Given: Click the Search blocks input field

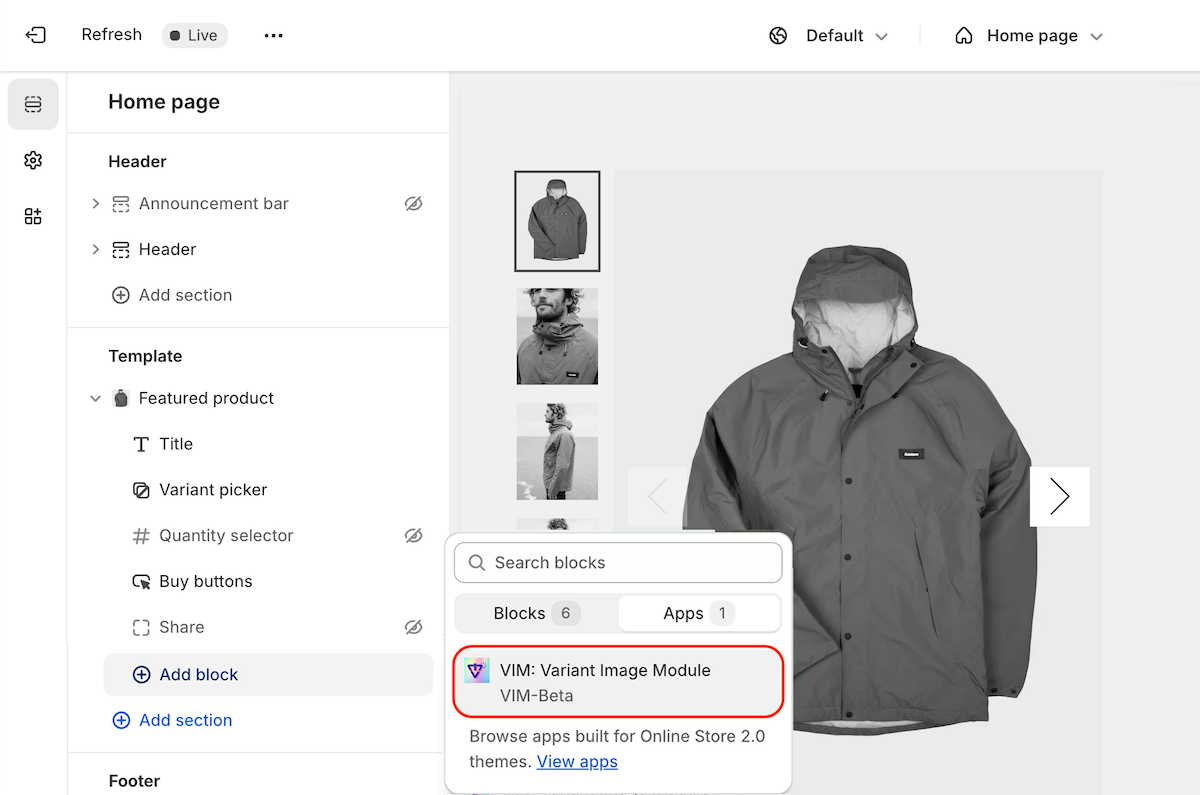Looking at the screenshot, I should (618, 563).
